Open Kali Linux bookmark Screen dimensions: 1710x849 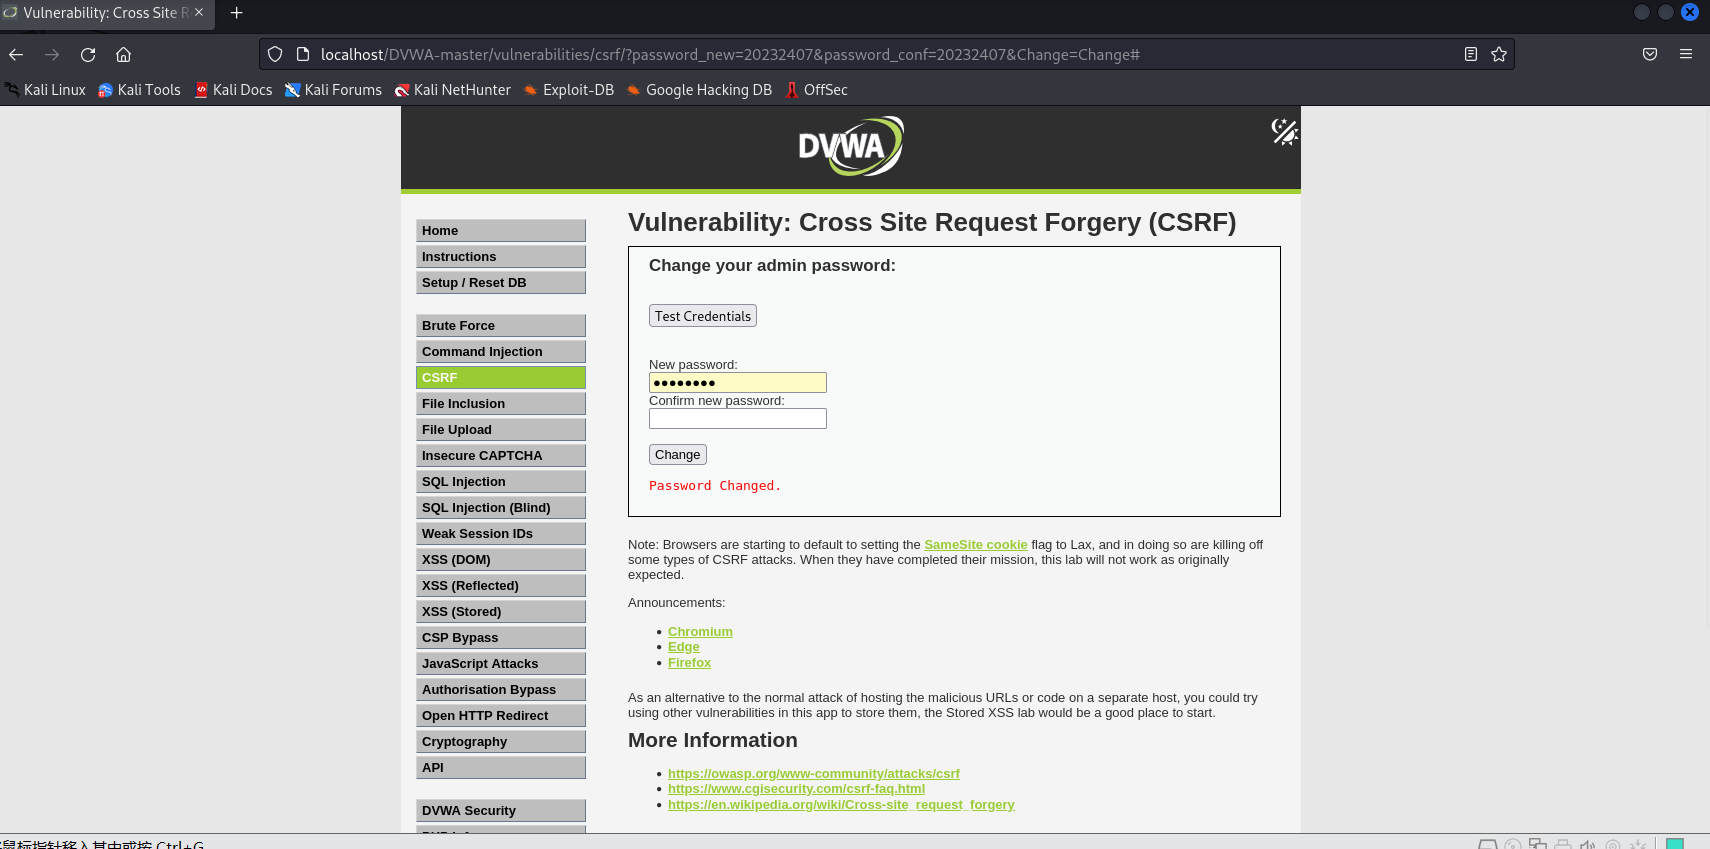click(x=45, y=90)
